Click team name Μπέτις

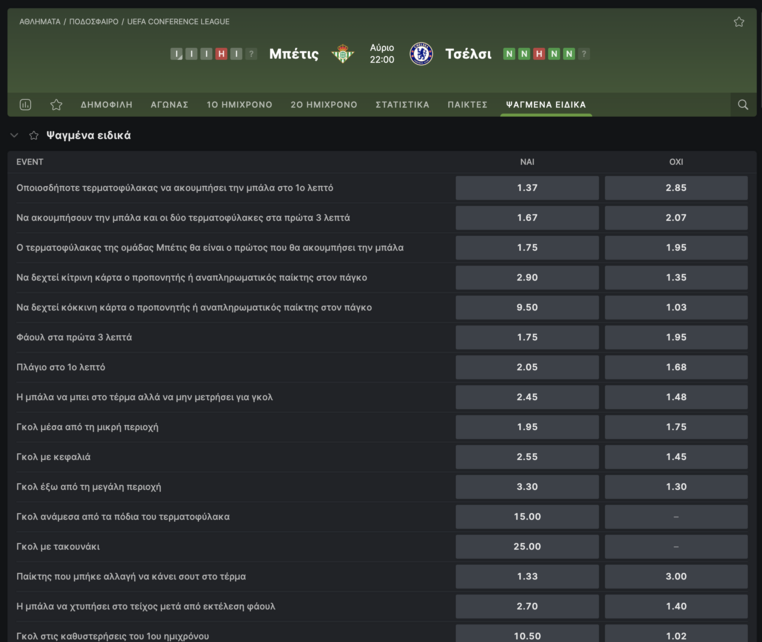(x=294, y=54)
